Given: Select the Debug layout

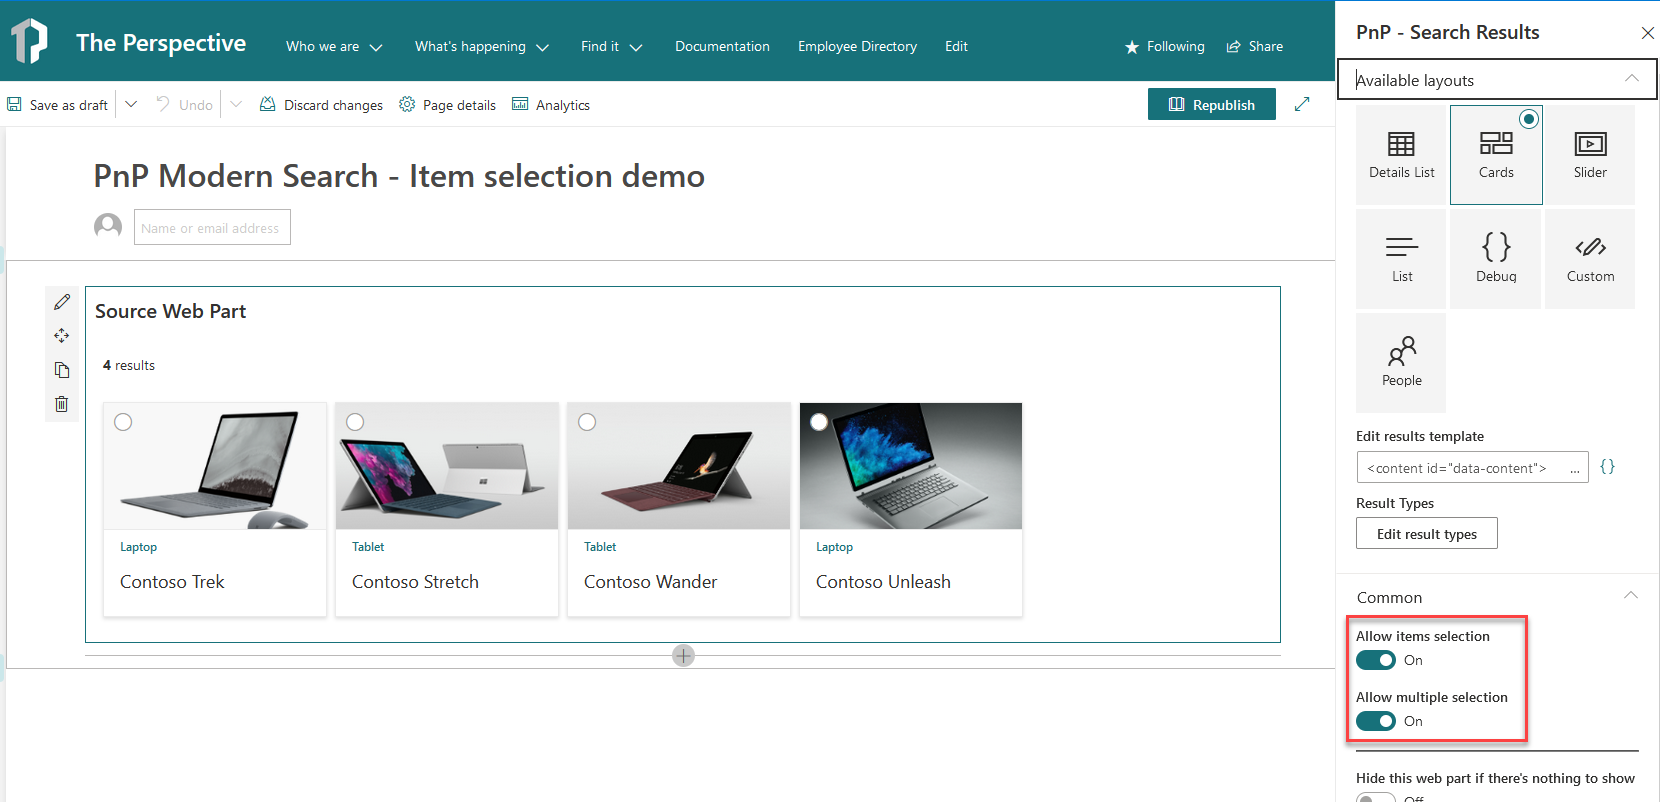Looking at the screenshot, I should tap(1496, 259).
